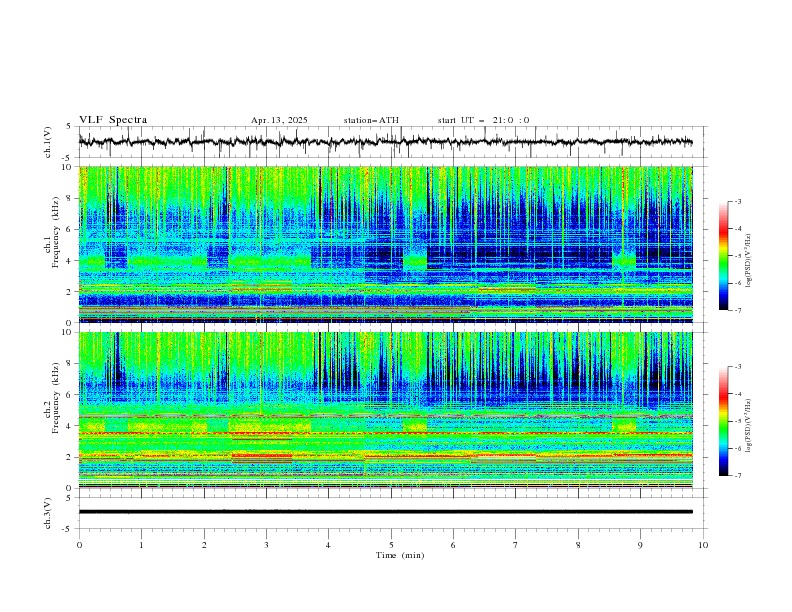This screenshot has height=612, width=792.
Task: Click the "6" kHz tick on ch.2 frequency axis
Action: 70,395
